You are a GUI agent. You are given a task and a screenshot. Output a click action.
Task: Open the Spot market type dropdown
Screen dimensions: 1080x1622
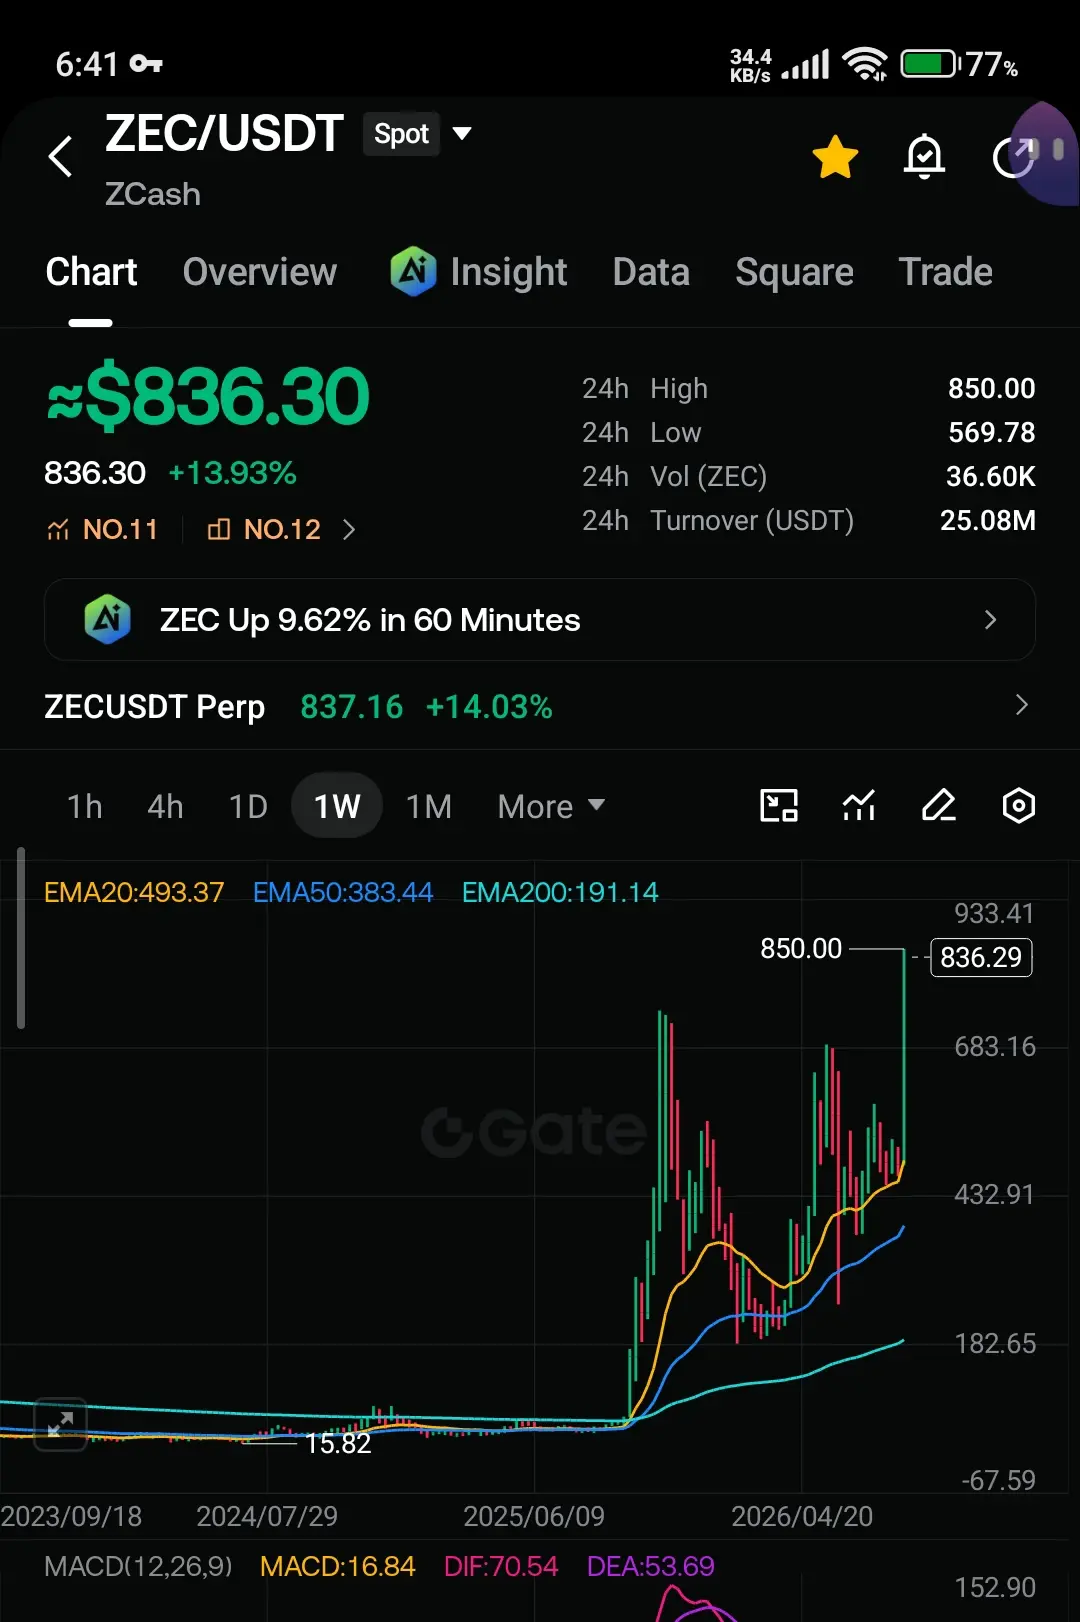point(417,134)
